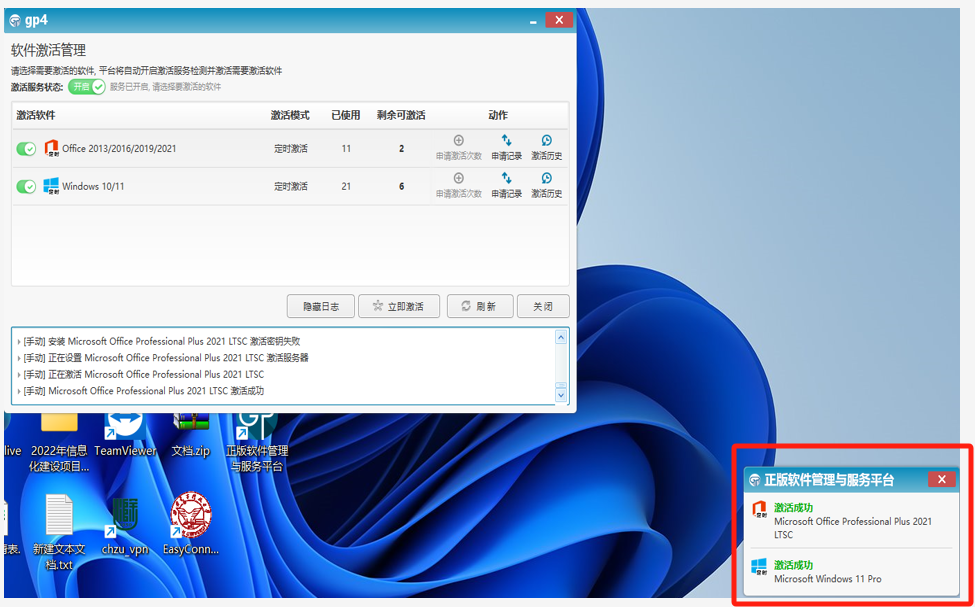The width and height of the screenshot is (975, 607).
Task: Click the 激活软件 column header
Action: 36,115
